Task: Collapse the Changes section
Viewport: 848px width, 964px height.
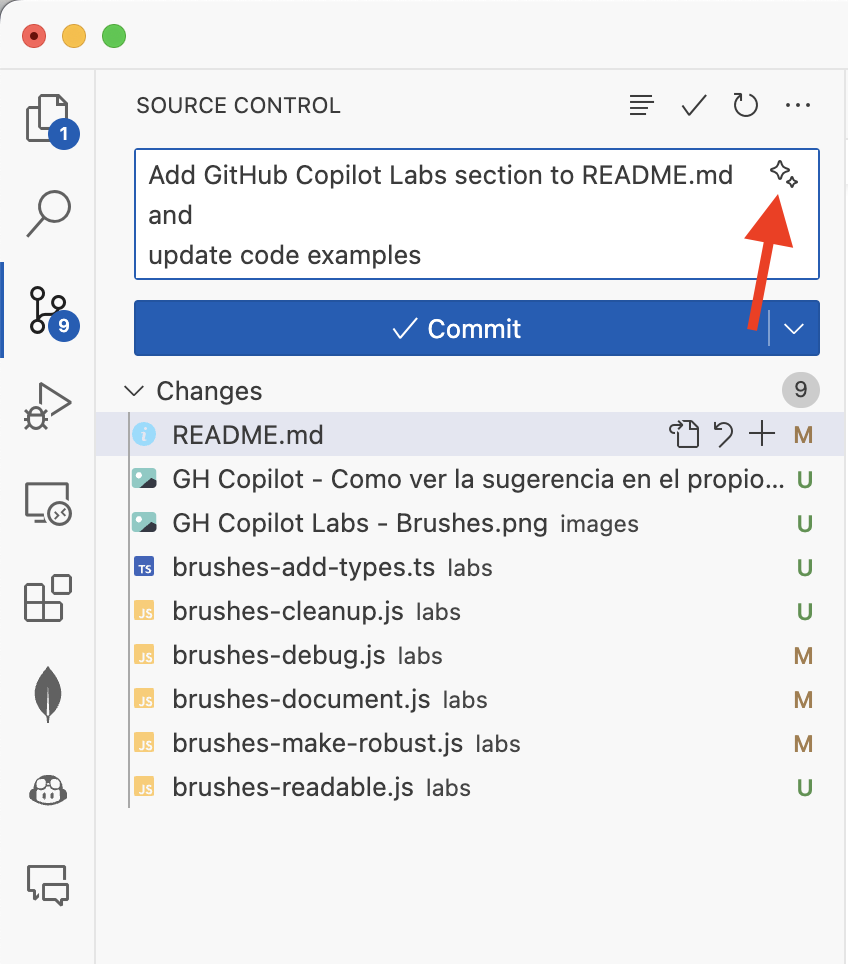Action: coord(134,390)
